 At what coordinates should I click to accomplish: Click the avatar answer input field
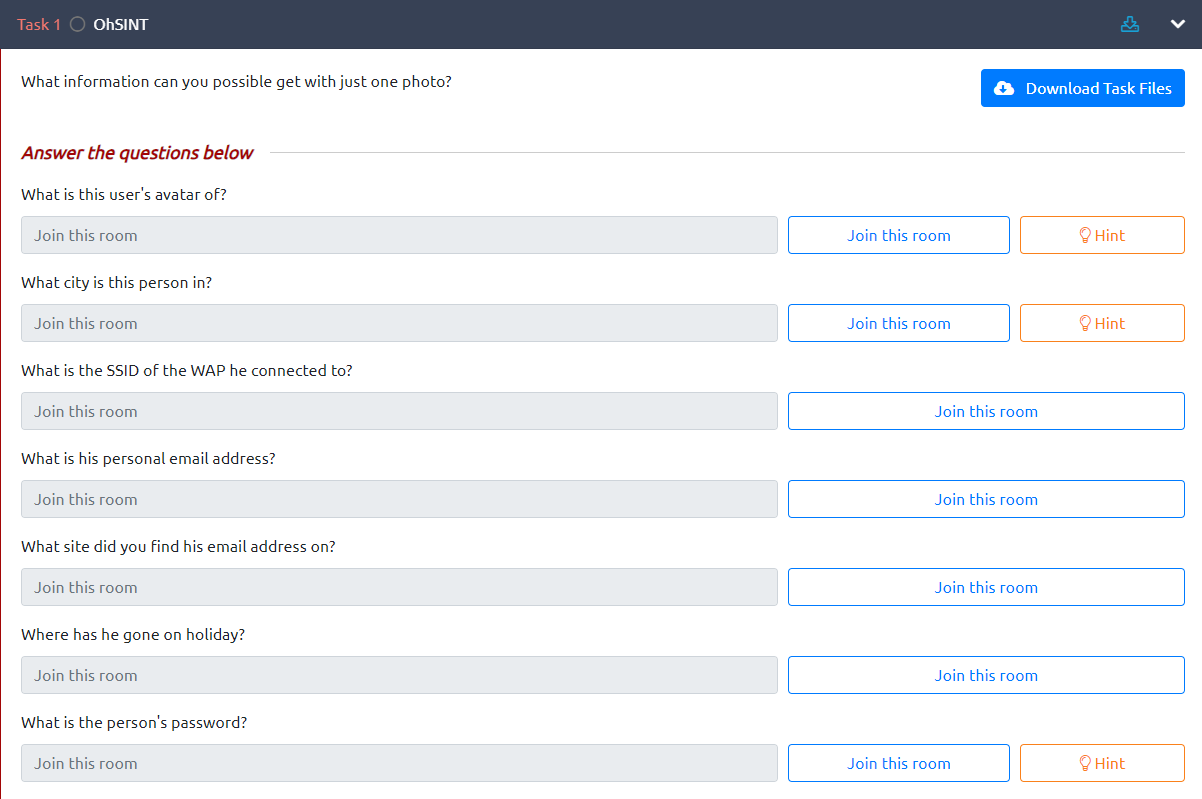(x=399, y=235)
